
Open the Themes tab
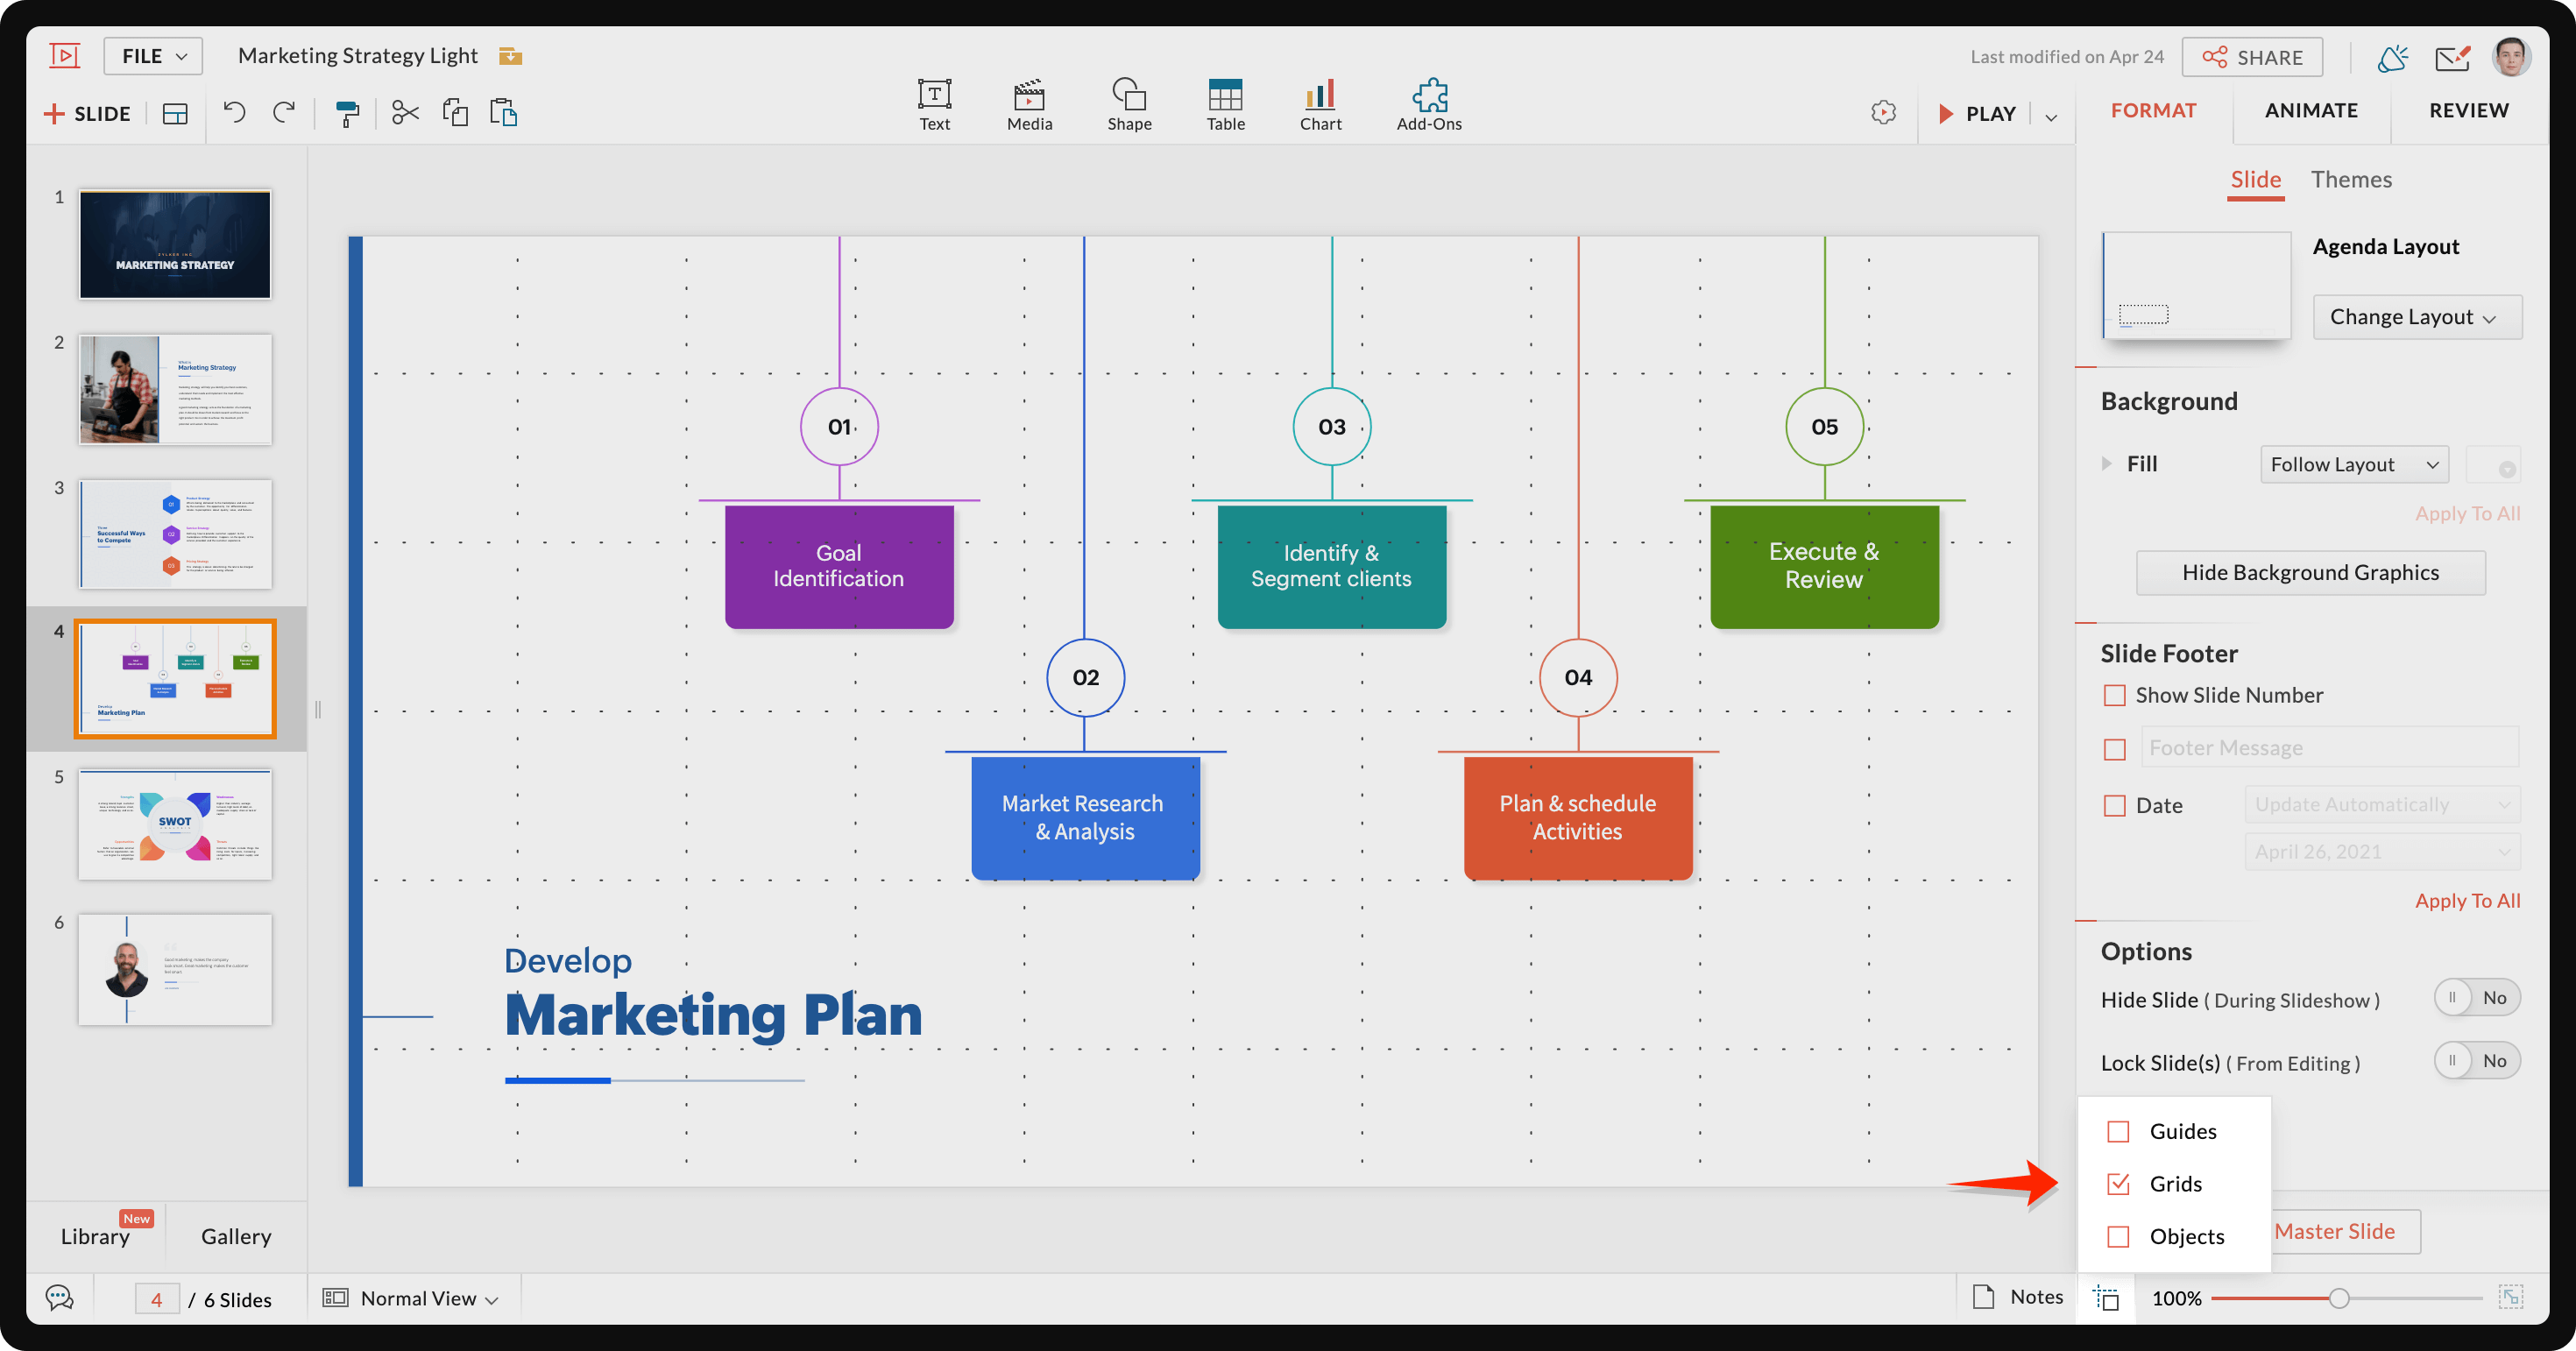click(2350, 180)
